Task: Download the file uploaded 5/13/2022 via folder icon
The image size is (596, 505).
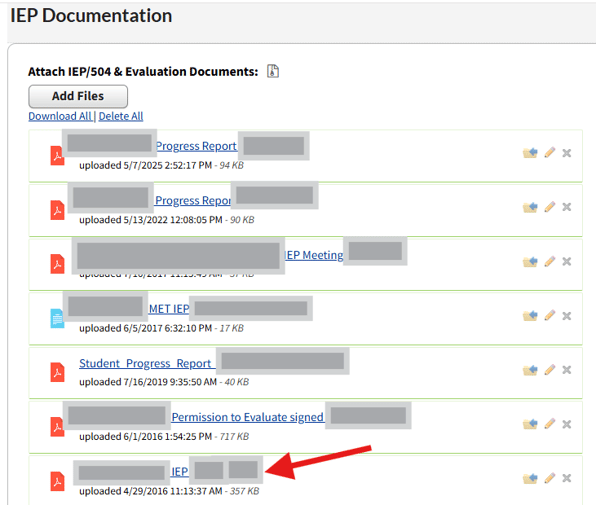Action: (x=530, y=207)
